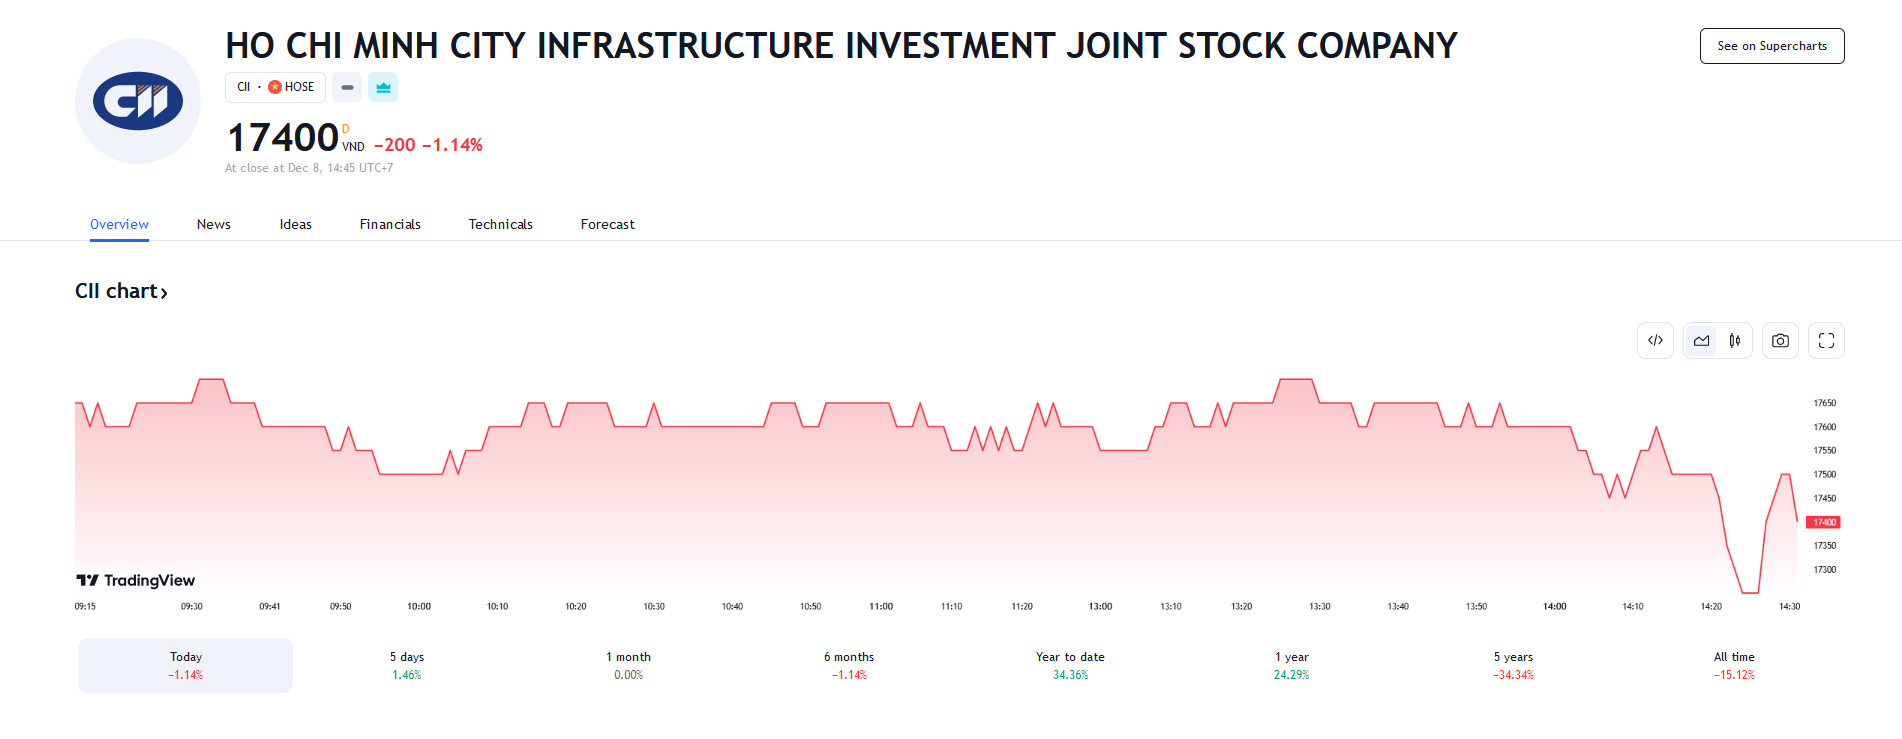Click the See on Supercharts button
The height and width of the screenshot is (739, 1902).
click(1771, 45)
